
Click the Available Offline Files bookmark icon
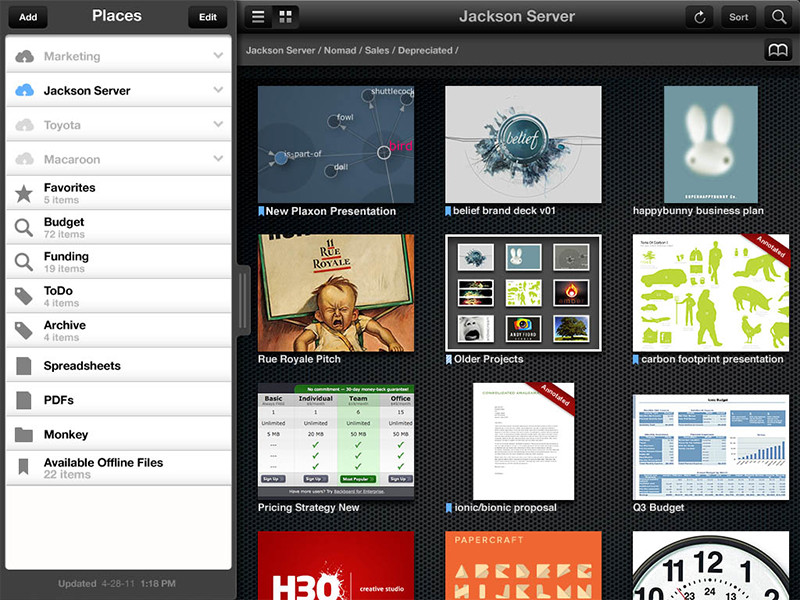click(24, 468)
